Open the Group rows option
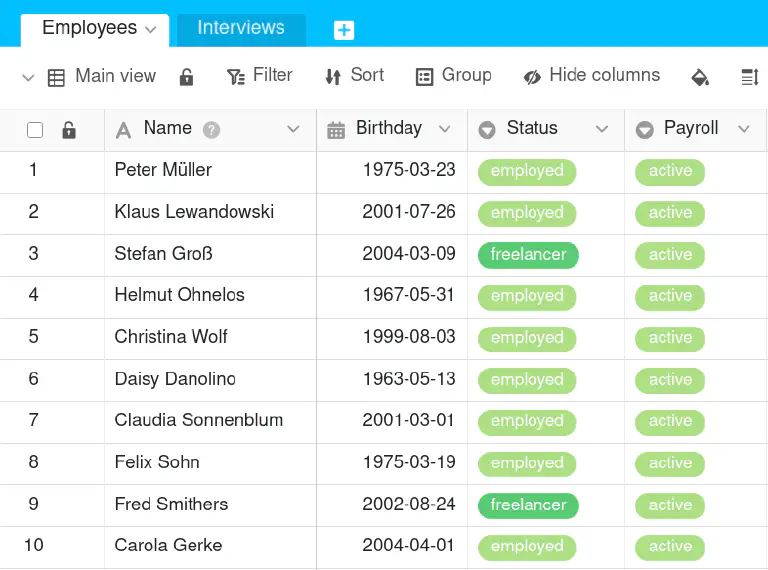The height and width of the screenshot is (570, 768). point(453,76)
